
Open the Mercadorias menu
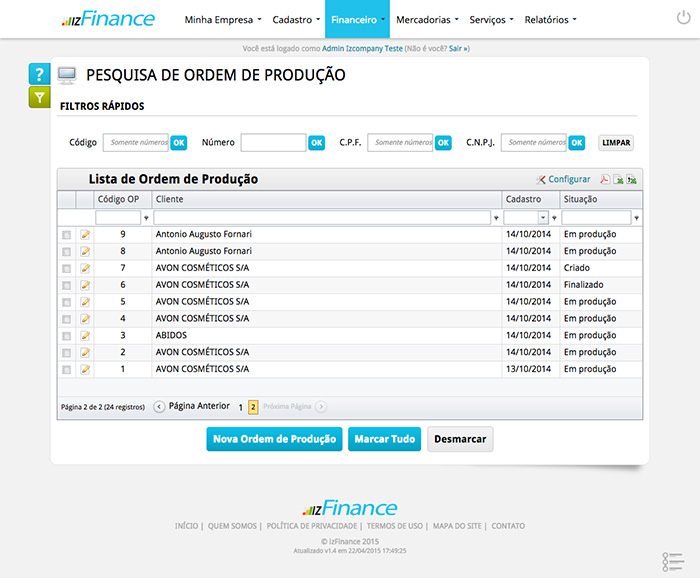[428, 19]
